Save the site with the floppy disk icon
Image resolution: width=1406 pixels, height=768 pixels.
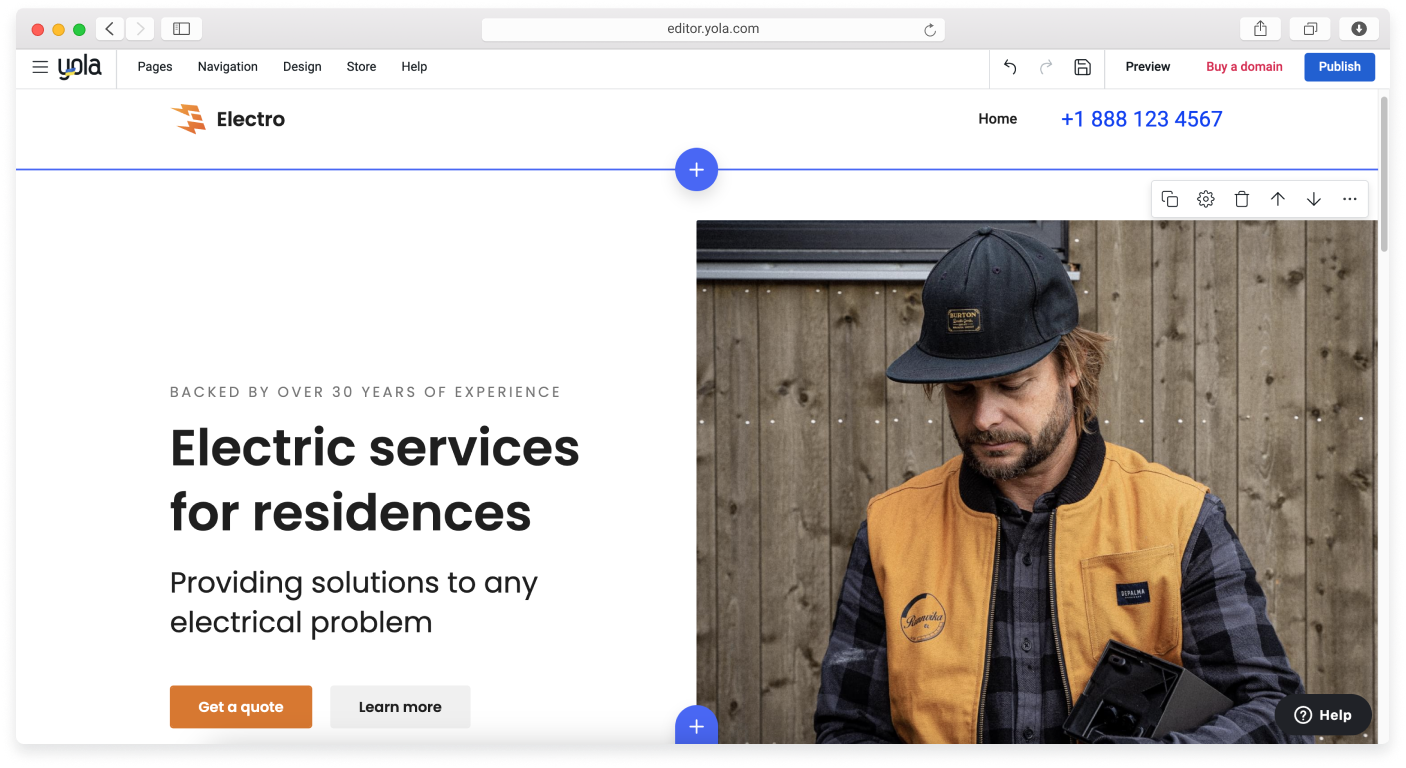[x=1082, y=67]
